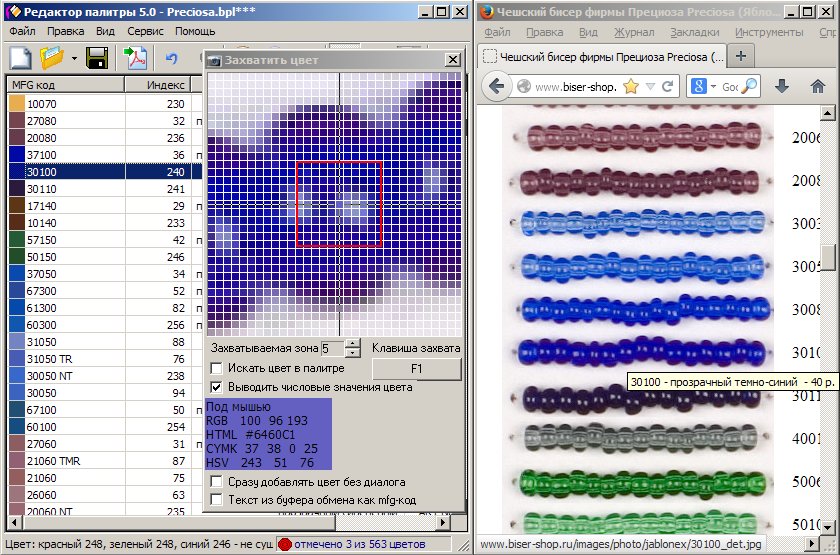Screen dimensions: 840x555
Task: Bookmark the page with the star icon
Action: (631, 87)
